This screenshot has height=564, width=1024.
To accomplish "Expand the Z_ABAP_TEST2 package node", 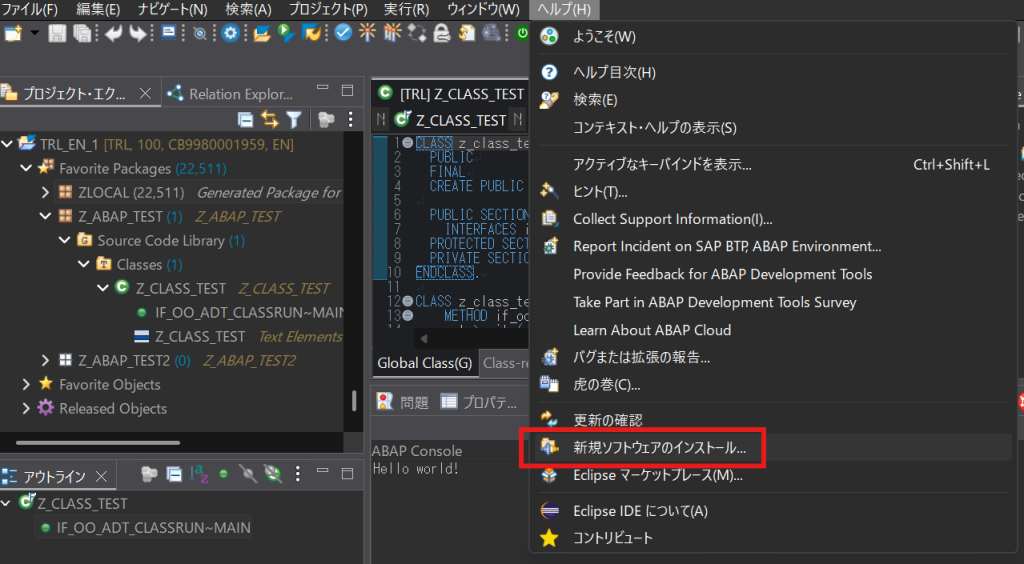I will pyautogui.click(x=45, y=360).
